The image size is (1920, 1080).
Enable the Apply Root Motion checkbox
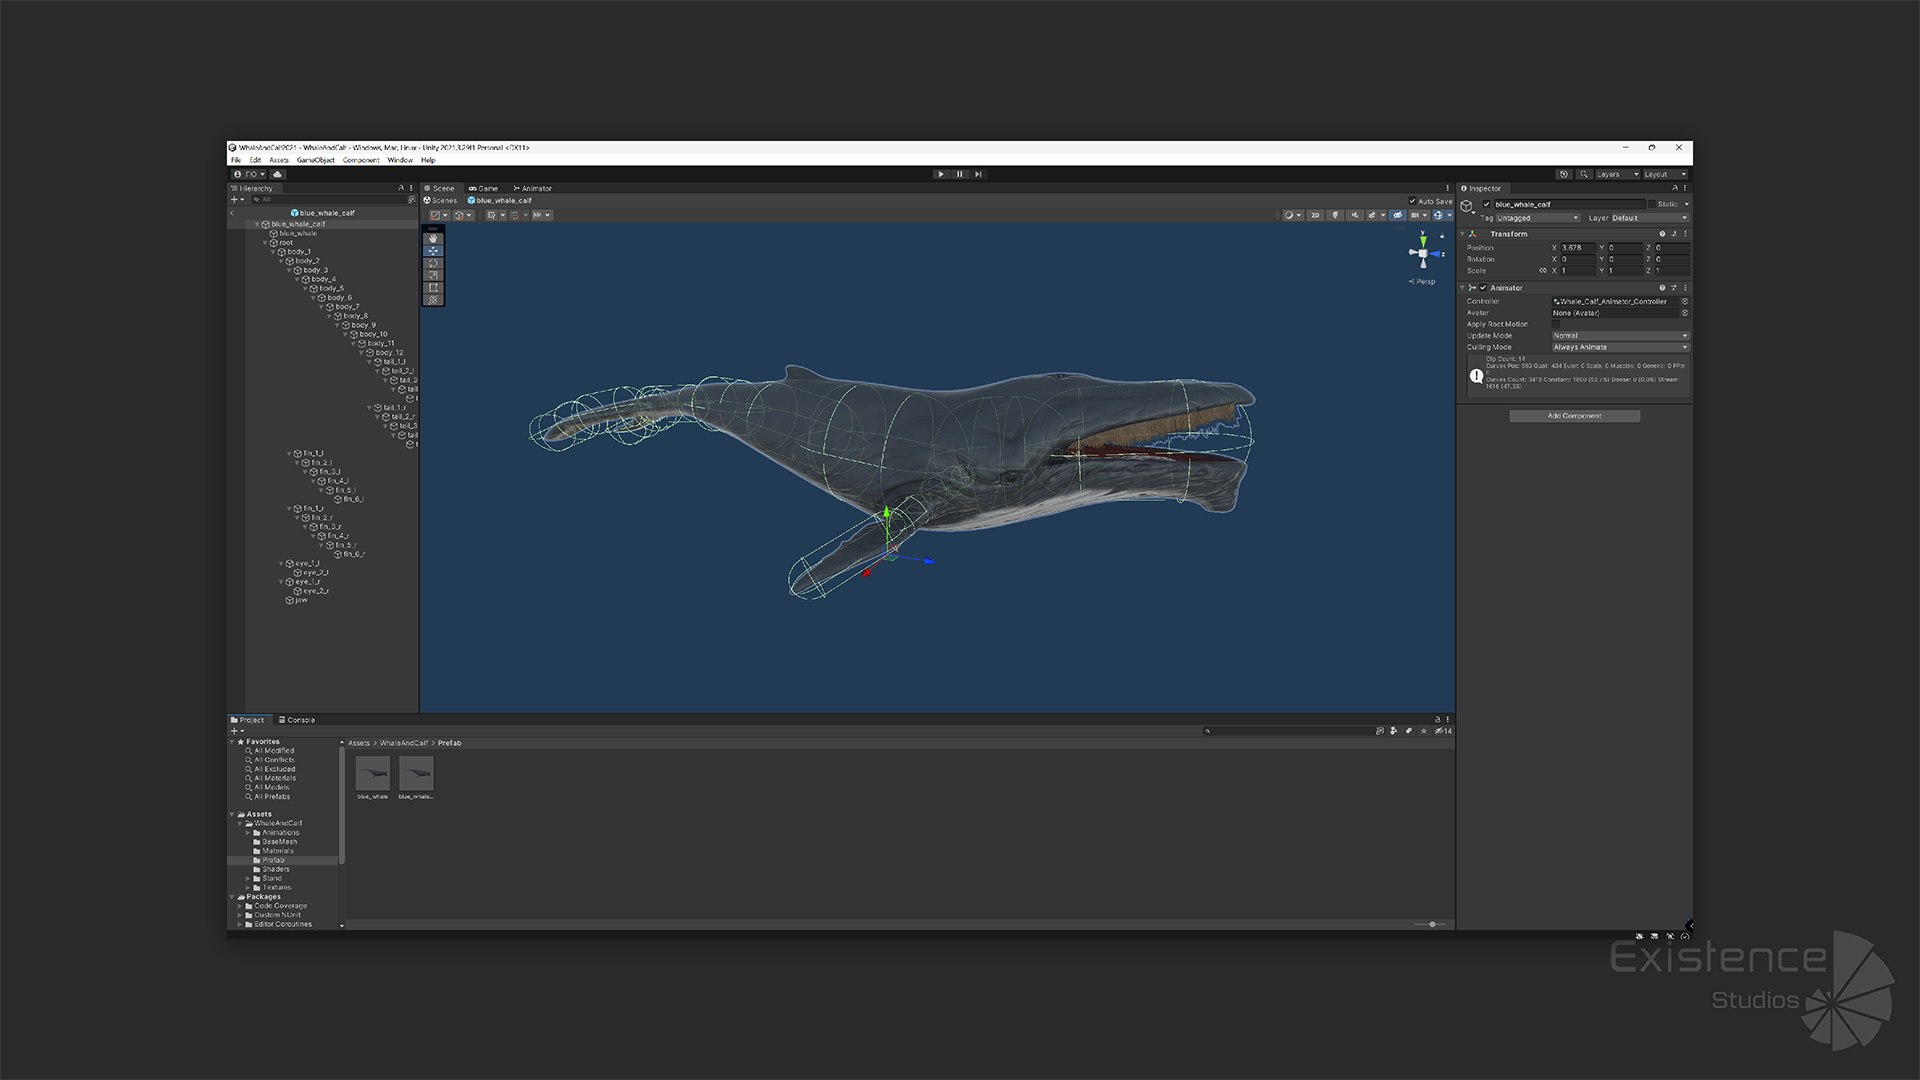(x=1556, y=324)
